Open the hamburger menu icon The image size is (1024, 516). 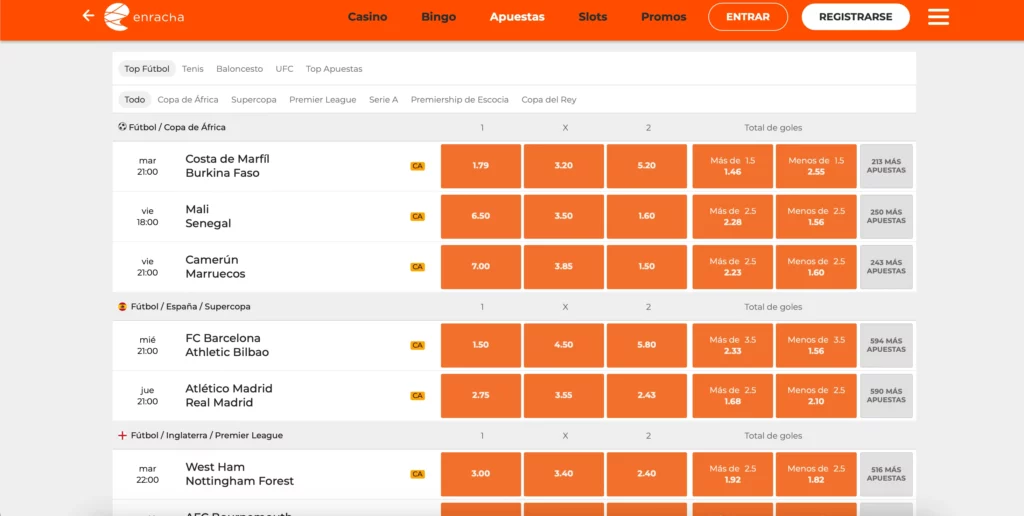click(x=938, y=17)
